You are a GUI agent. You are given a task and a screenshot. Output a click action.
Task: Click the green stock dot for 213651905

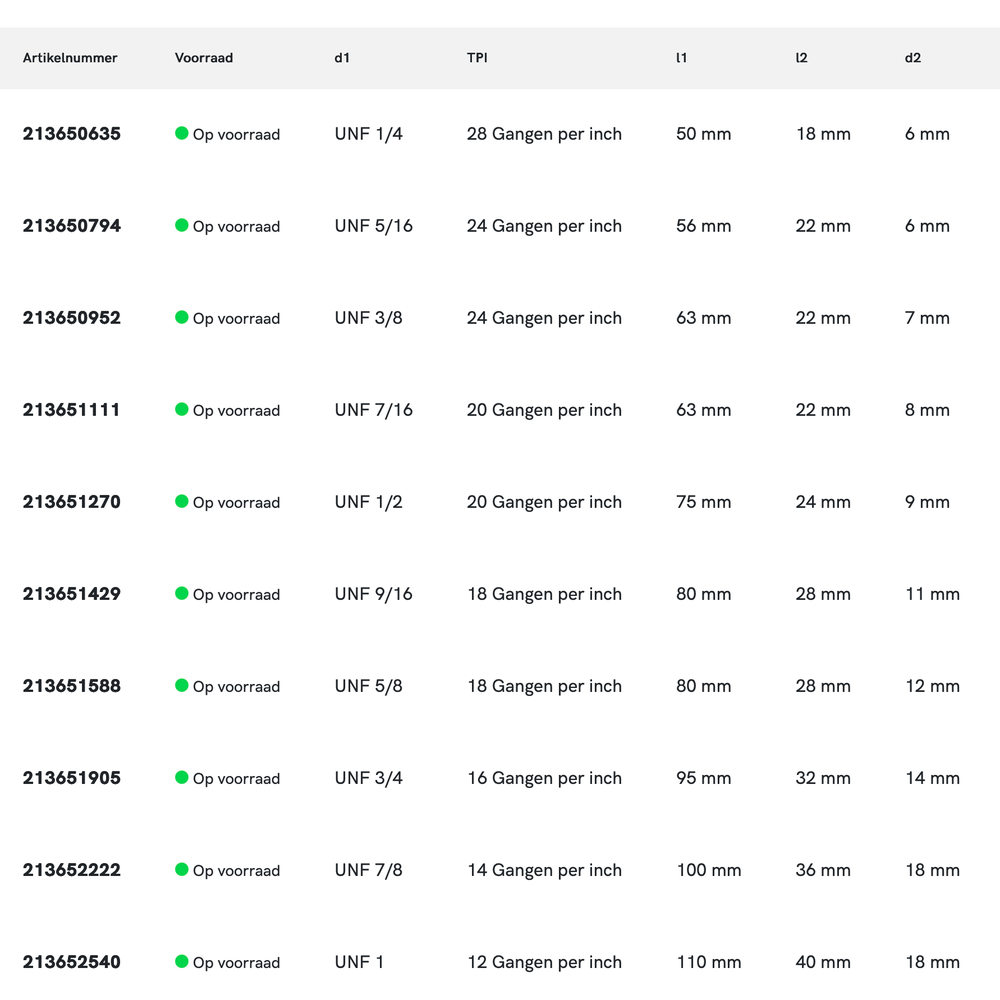pyautogui.click(x=182, y=777)
